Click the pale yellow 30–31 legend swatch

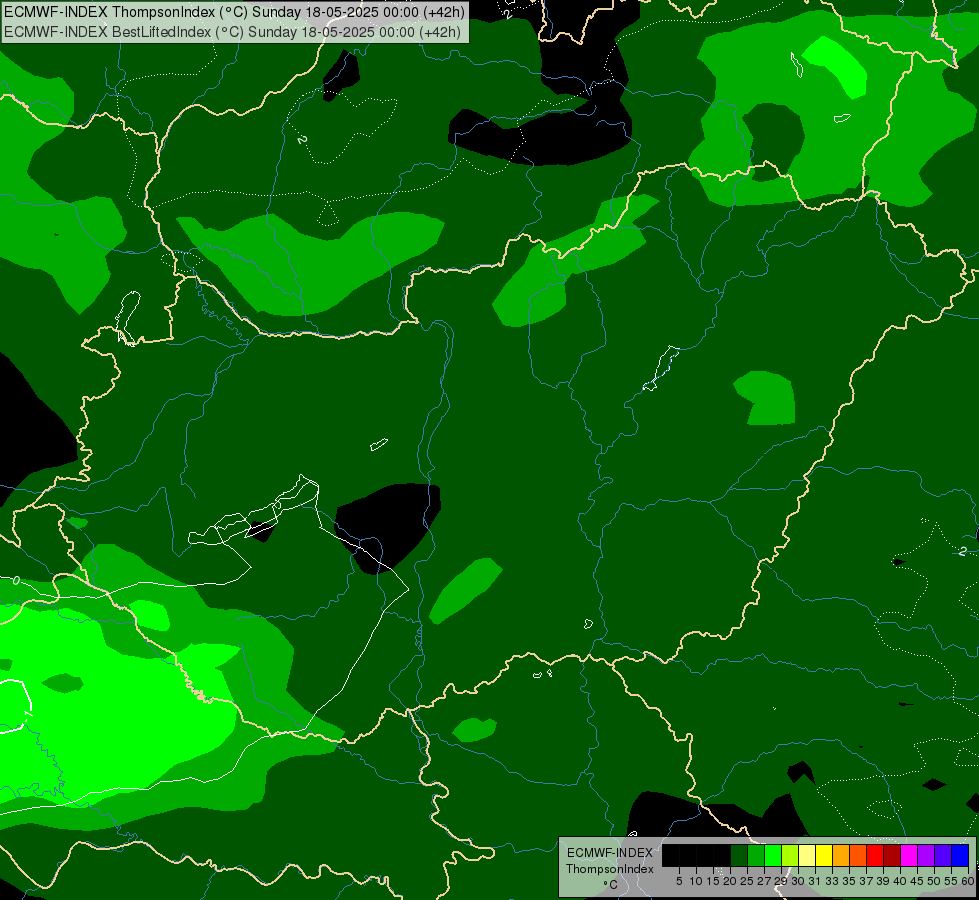(x=807, y=855)
